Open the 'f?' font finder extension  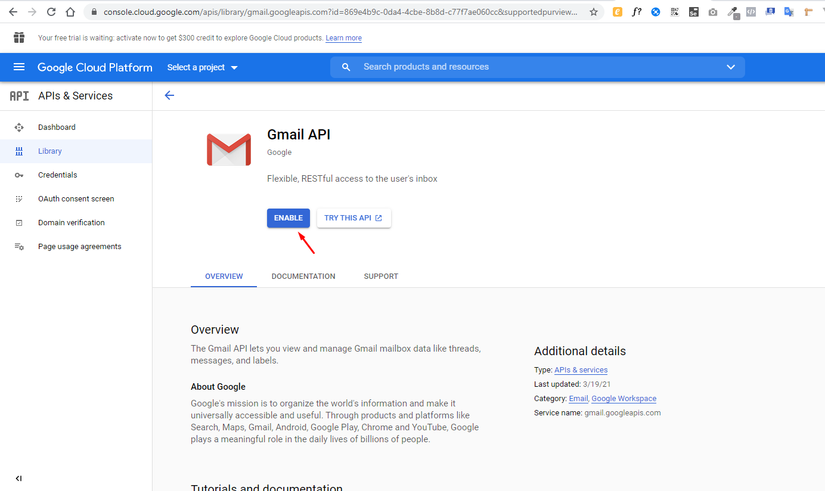637,12
